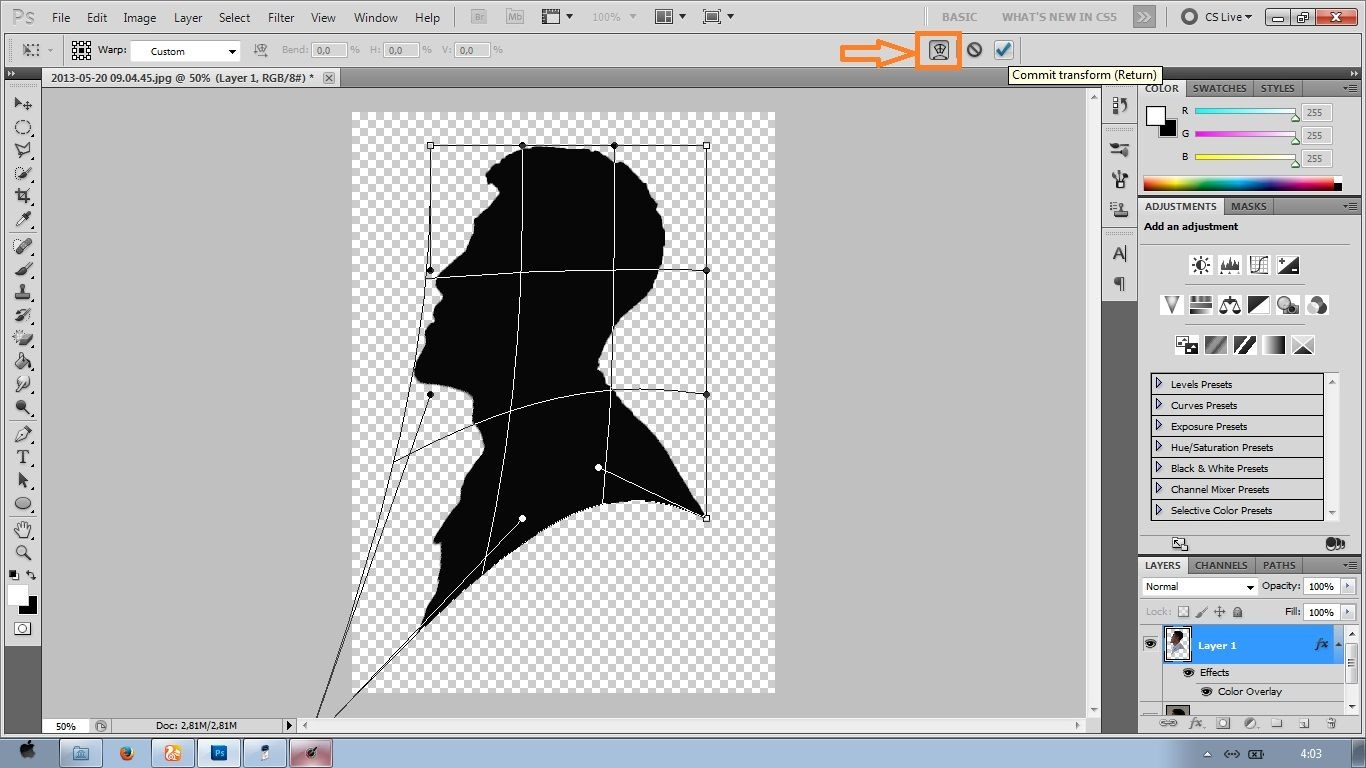1366x768 pixels.
Task: Cancel the transform with the cancel icon
Action: [974, 50]
